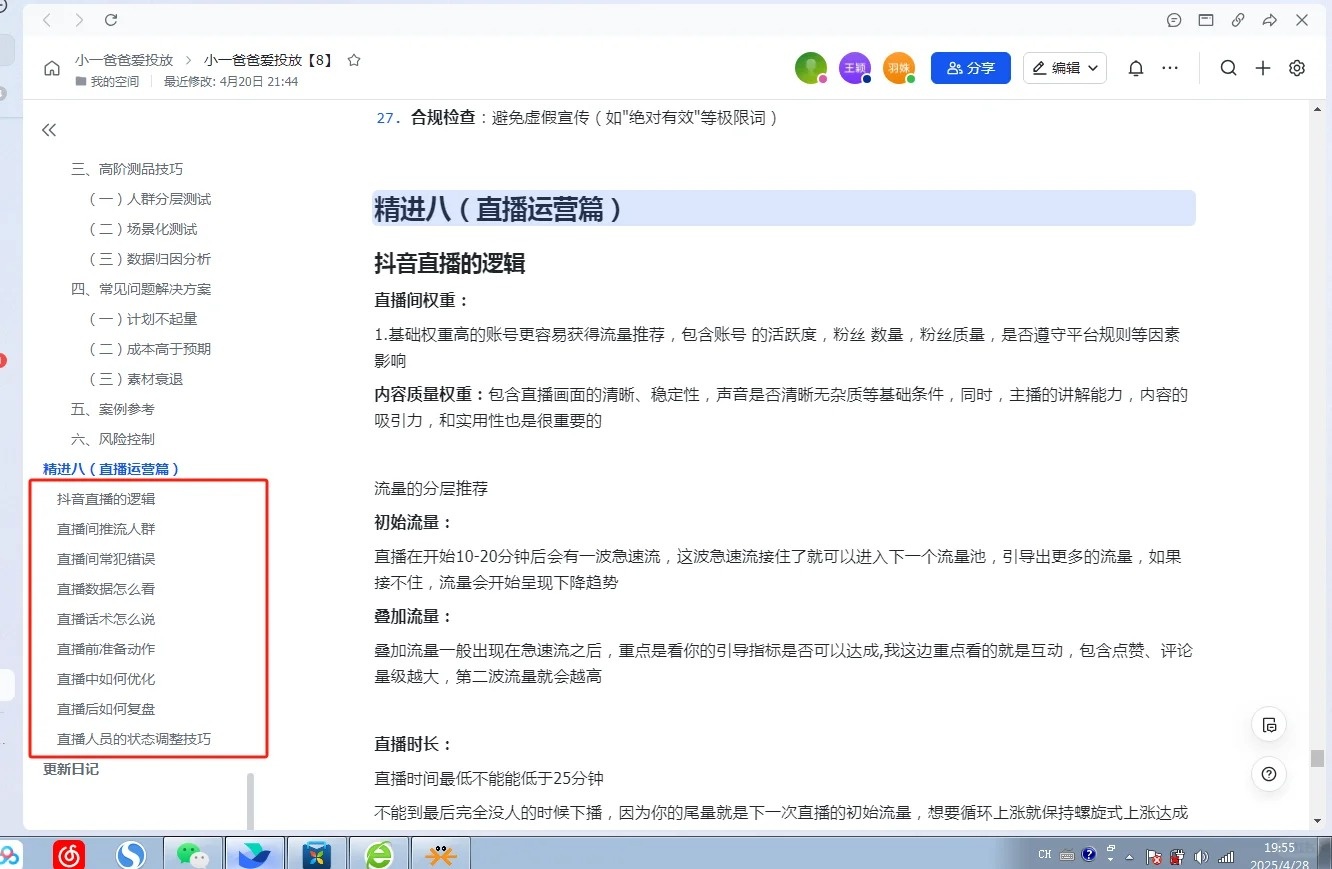This screenshot has width=1332, height=869.
Task: Open the floating document tools icon
Action: pos(1269,725)
